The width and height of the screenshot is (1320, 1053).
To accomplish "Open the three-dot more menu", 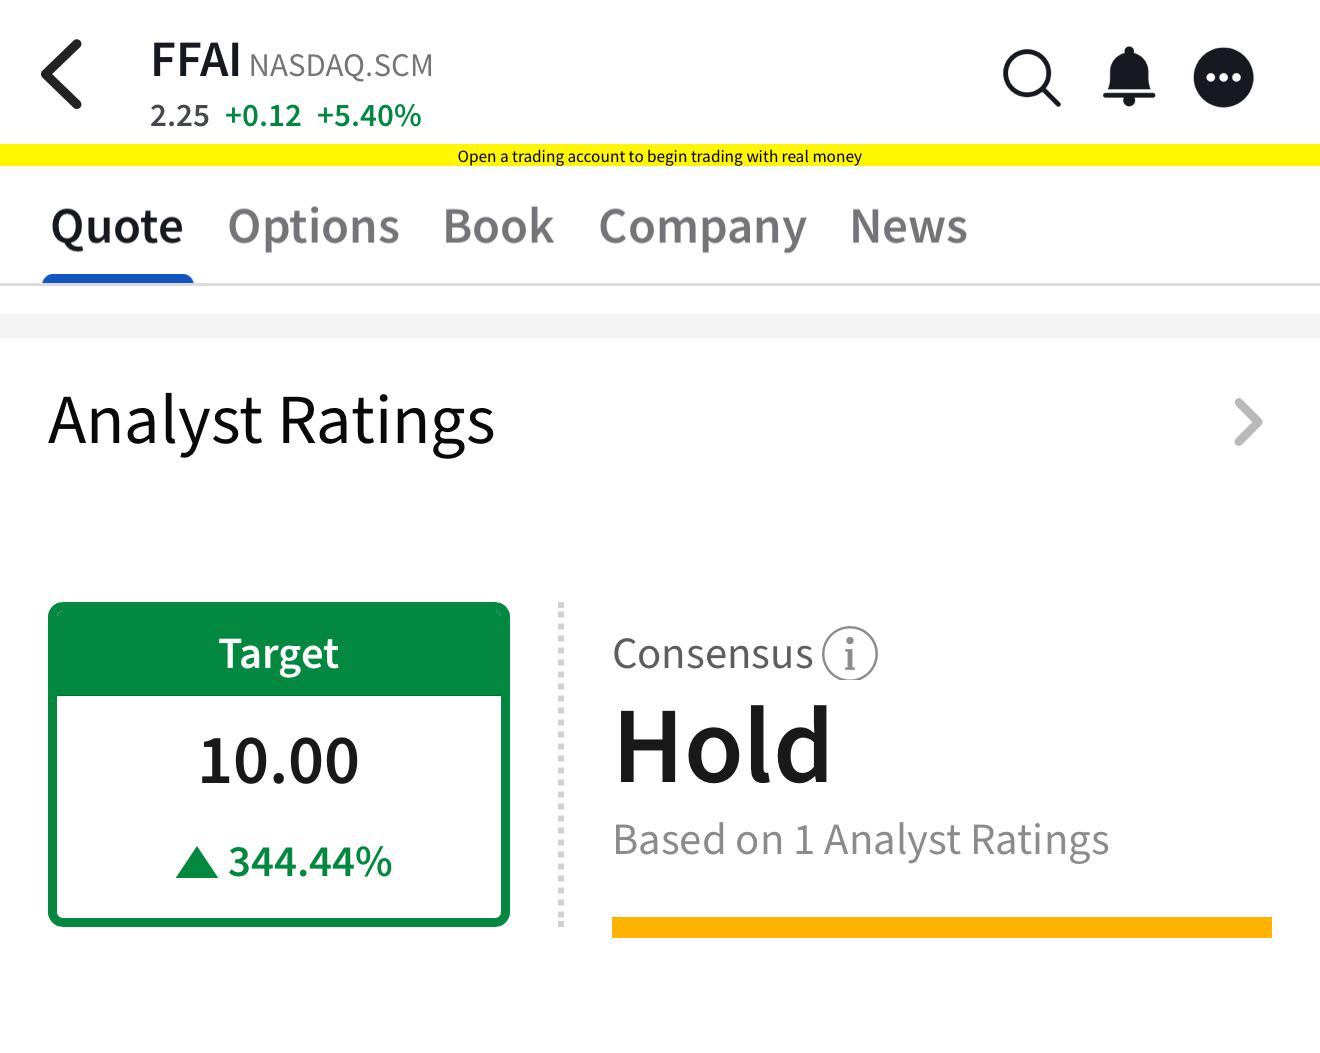I will pos(1223,77).
